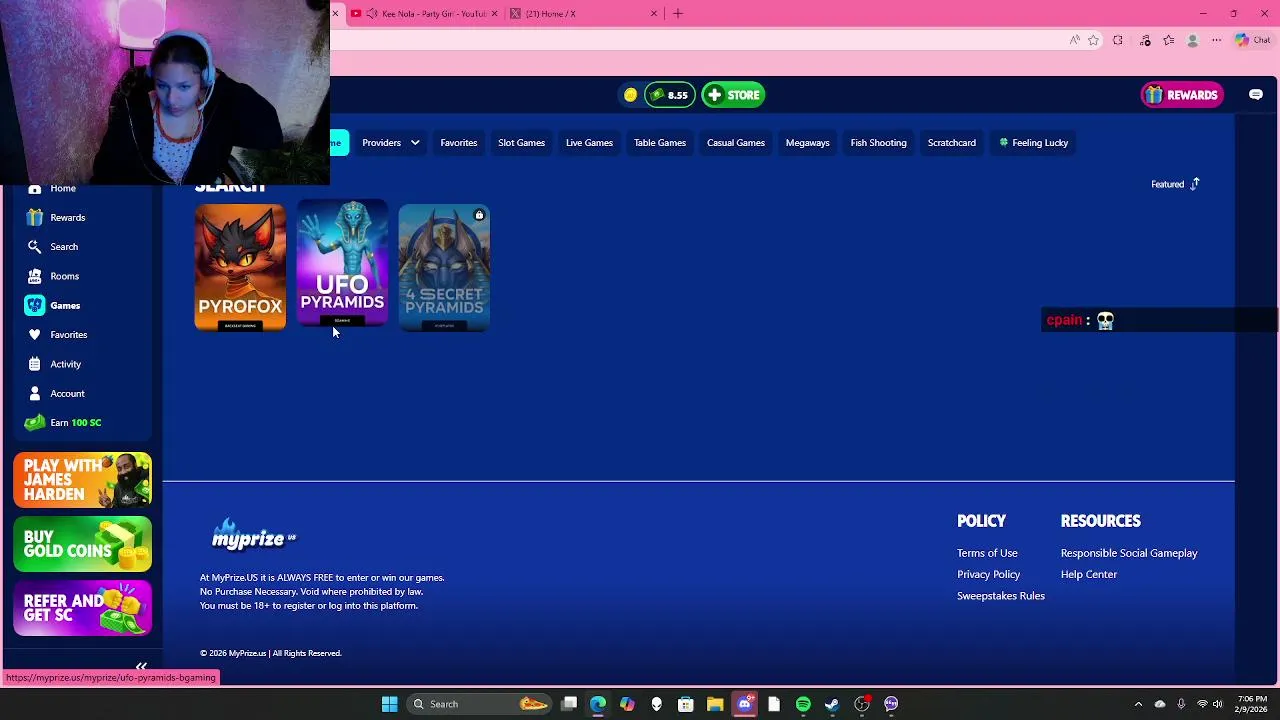Viewport: 1280px width, 720px height.
Task: Open File Explorer from taskbar
Action: tap(715, 704)
